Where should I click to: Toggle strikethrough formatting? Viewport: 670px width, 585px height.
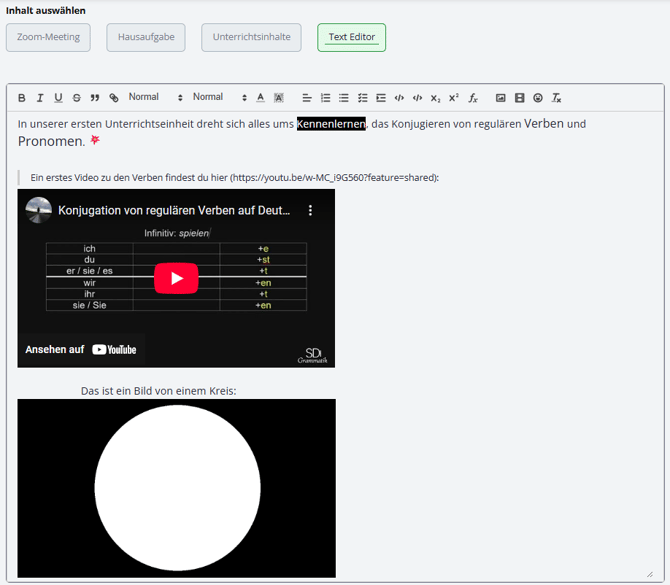(x=77, y=98)
